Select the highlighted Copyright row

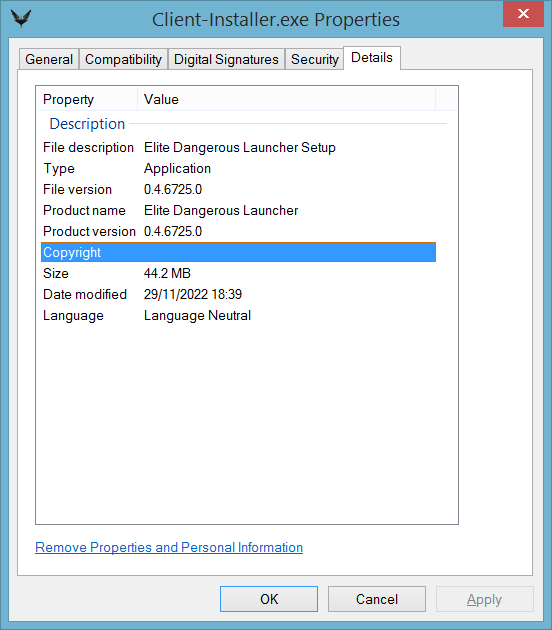238,252
